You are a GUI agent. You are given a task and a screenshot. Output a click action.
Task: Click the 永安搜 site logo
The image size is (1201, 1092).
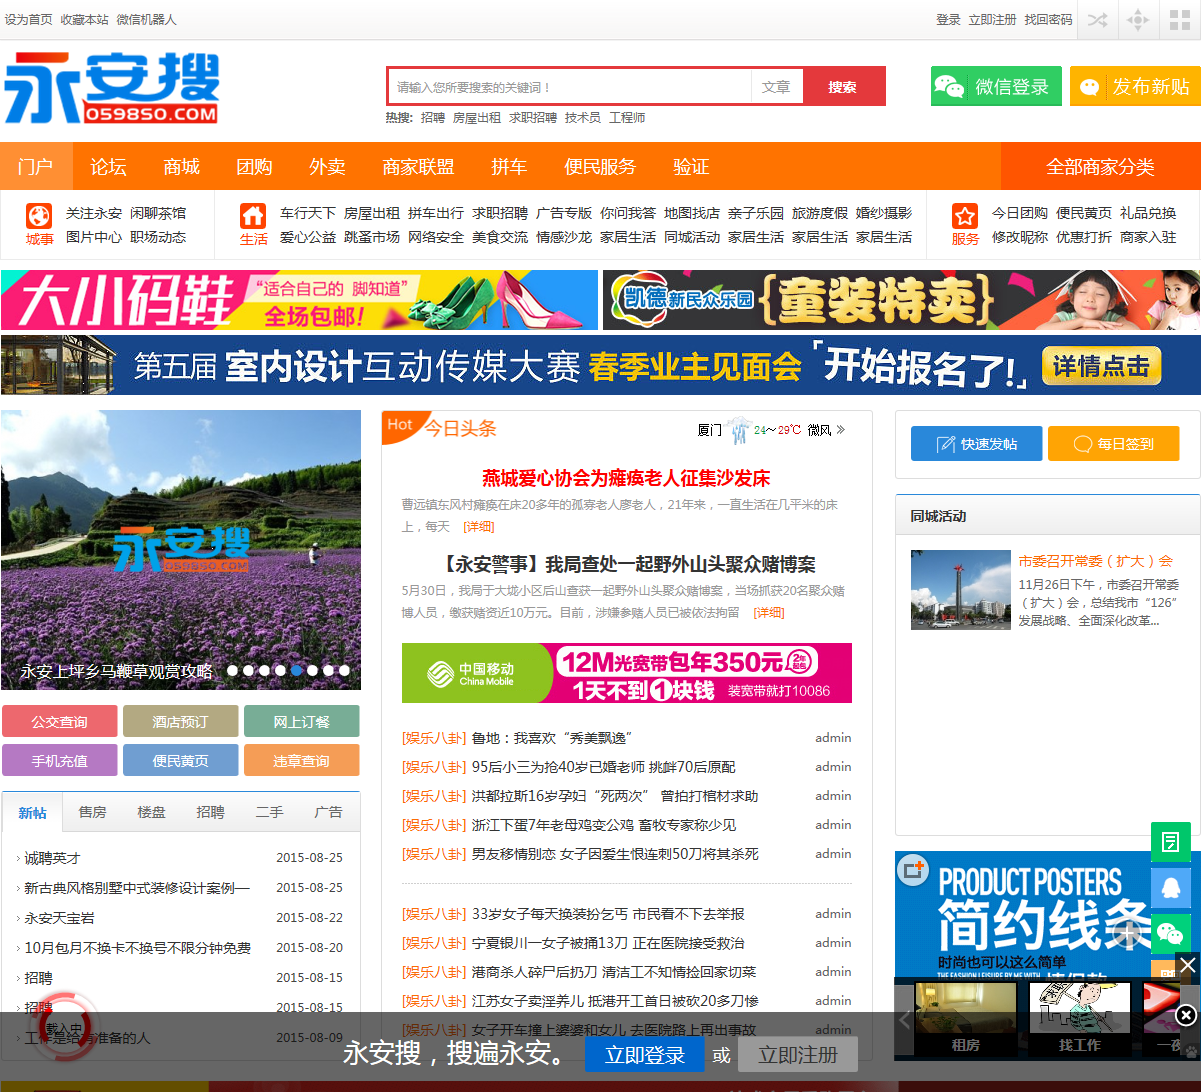[111, 89]
